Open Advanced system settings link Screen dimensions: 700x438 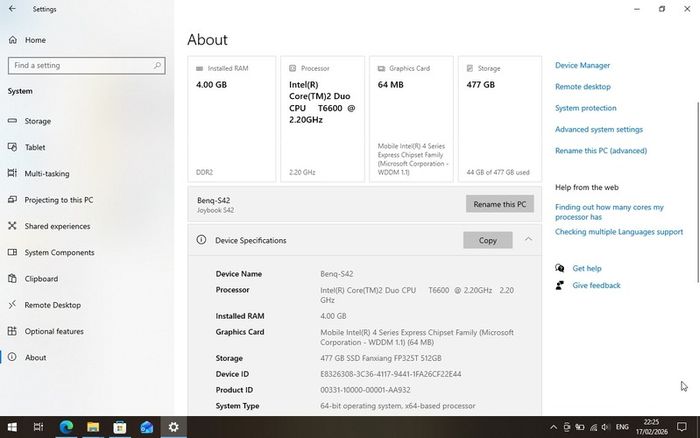pos(599,129)
